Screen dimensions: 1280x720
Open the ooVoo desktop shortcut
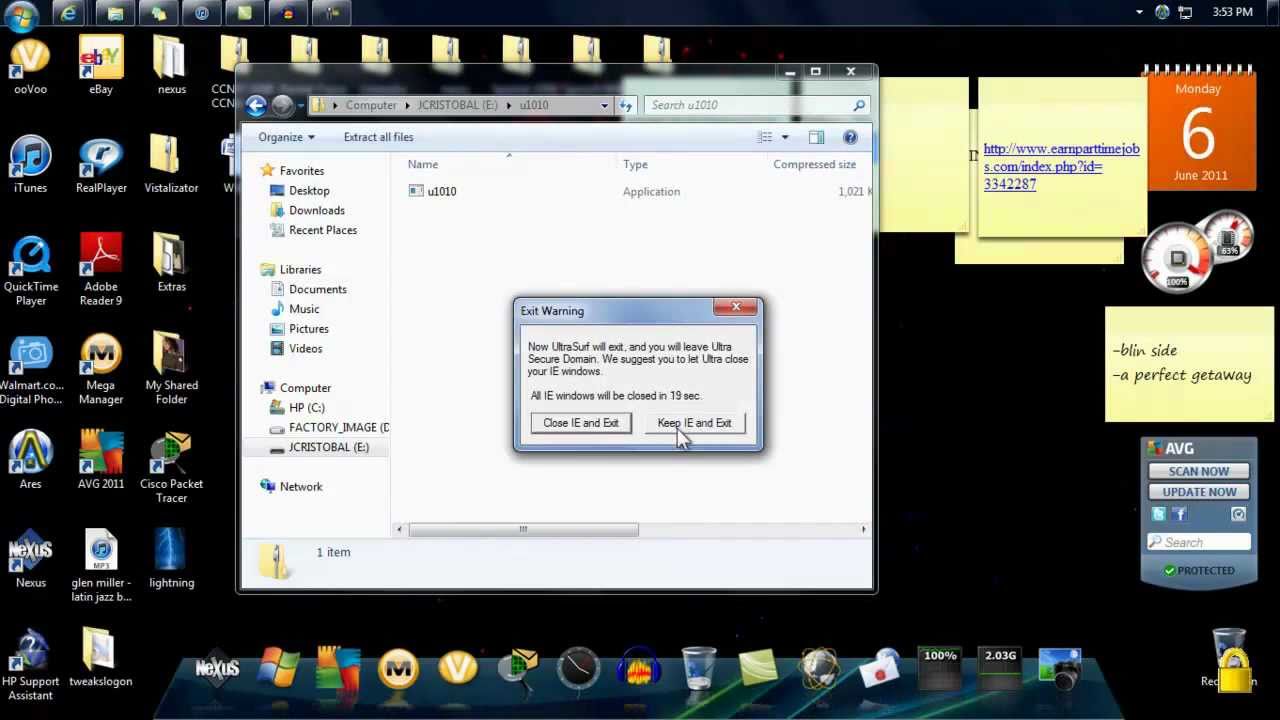tap(30, 65)
